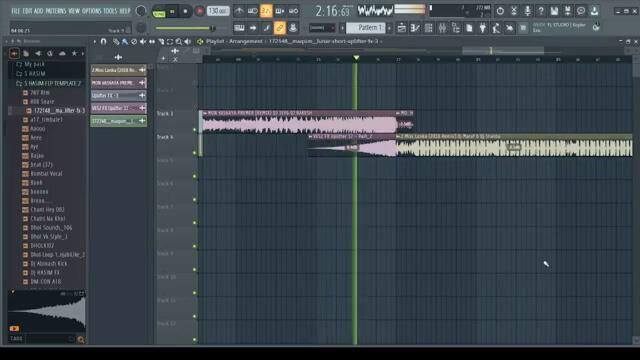Open the speech bubble chat icon
This screenshot has width=640, height=360.
581,11
